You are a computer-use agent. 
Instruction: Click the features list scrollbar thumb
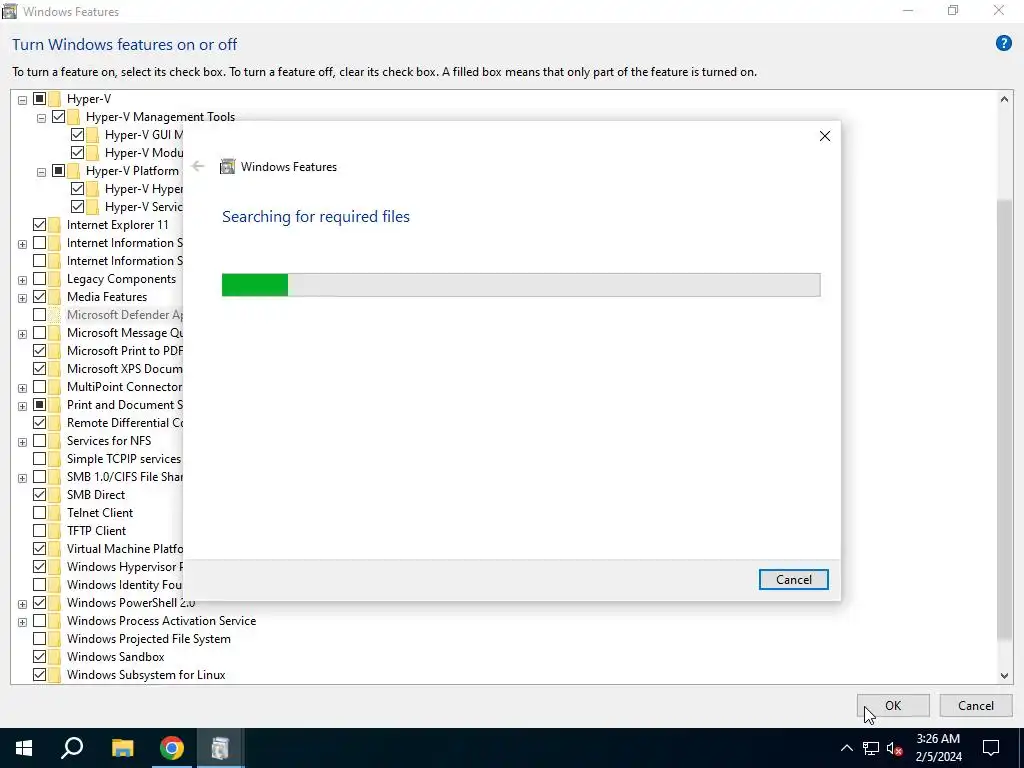pos(1004,418)
